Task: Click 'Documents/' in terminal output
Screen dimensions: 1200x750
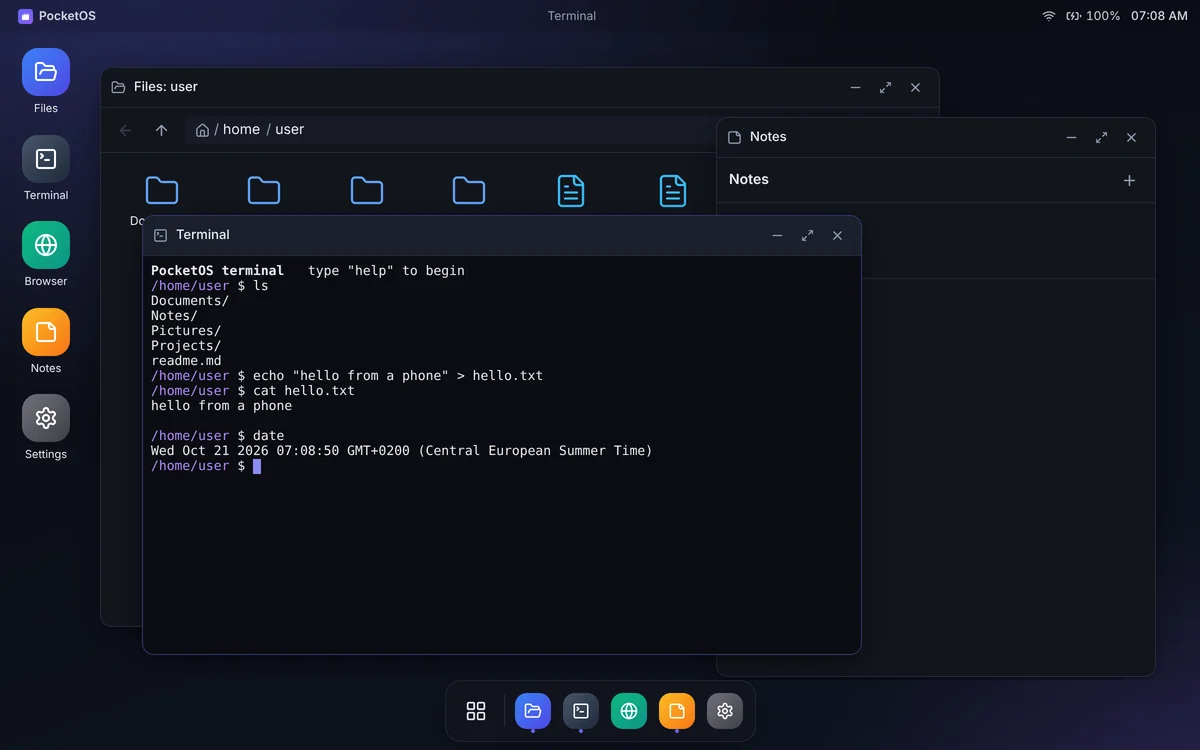Action: pyautogui.click(x=190, y=301)
